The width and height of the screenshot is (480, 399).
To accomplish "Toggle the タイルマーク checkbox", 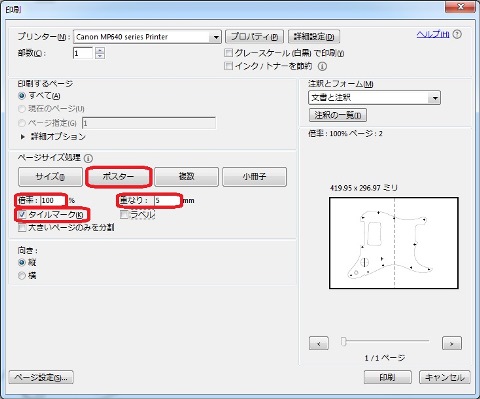I will (22, 215).
